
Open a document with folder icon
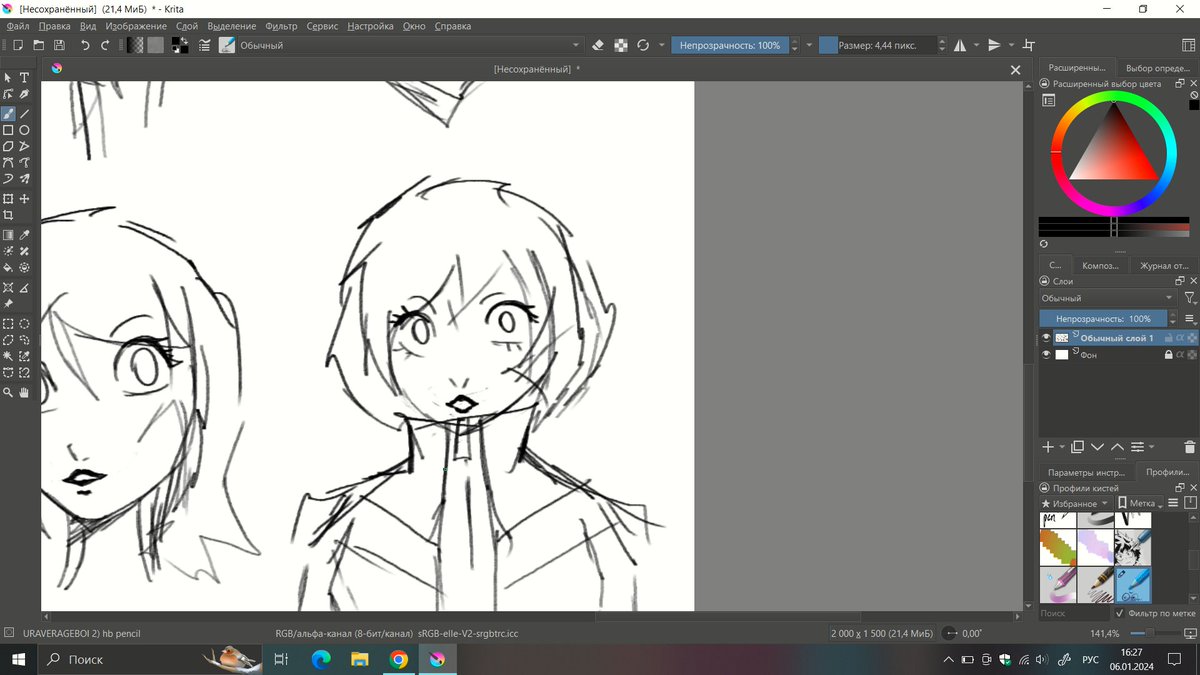38,45
